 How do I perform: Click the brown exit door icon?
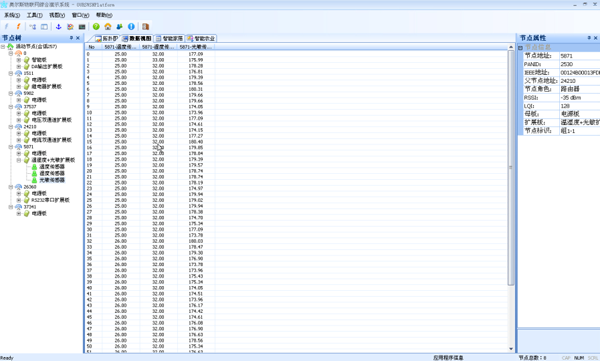145,26
